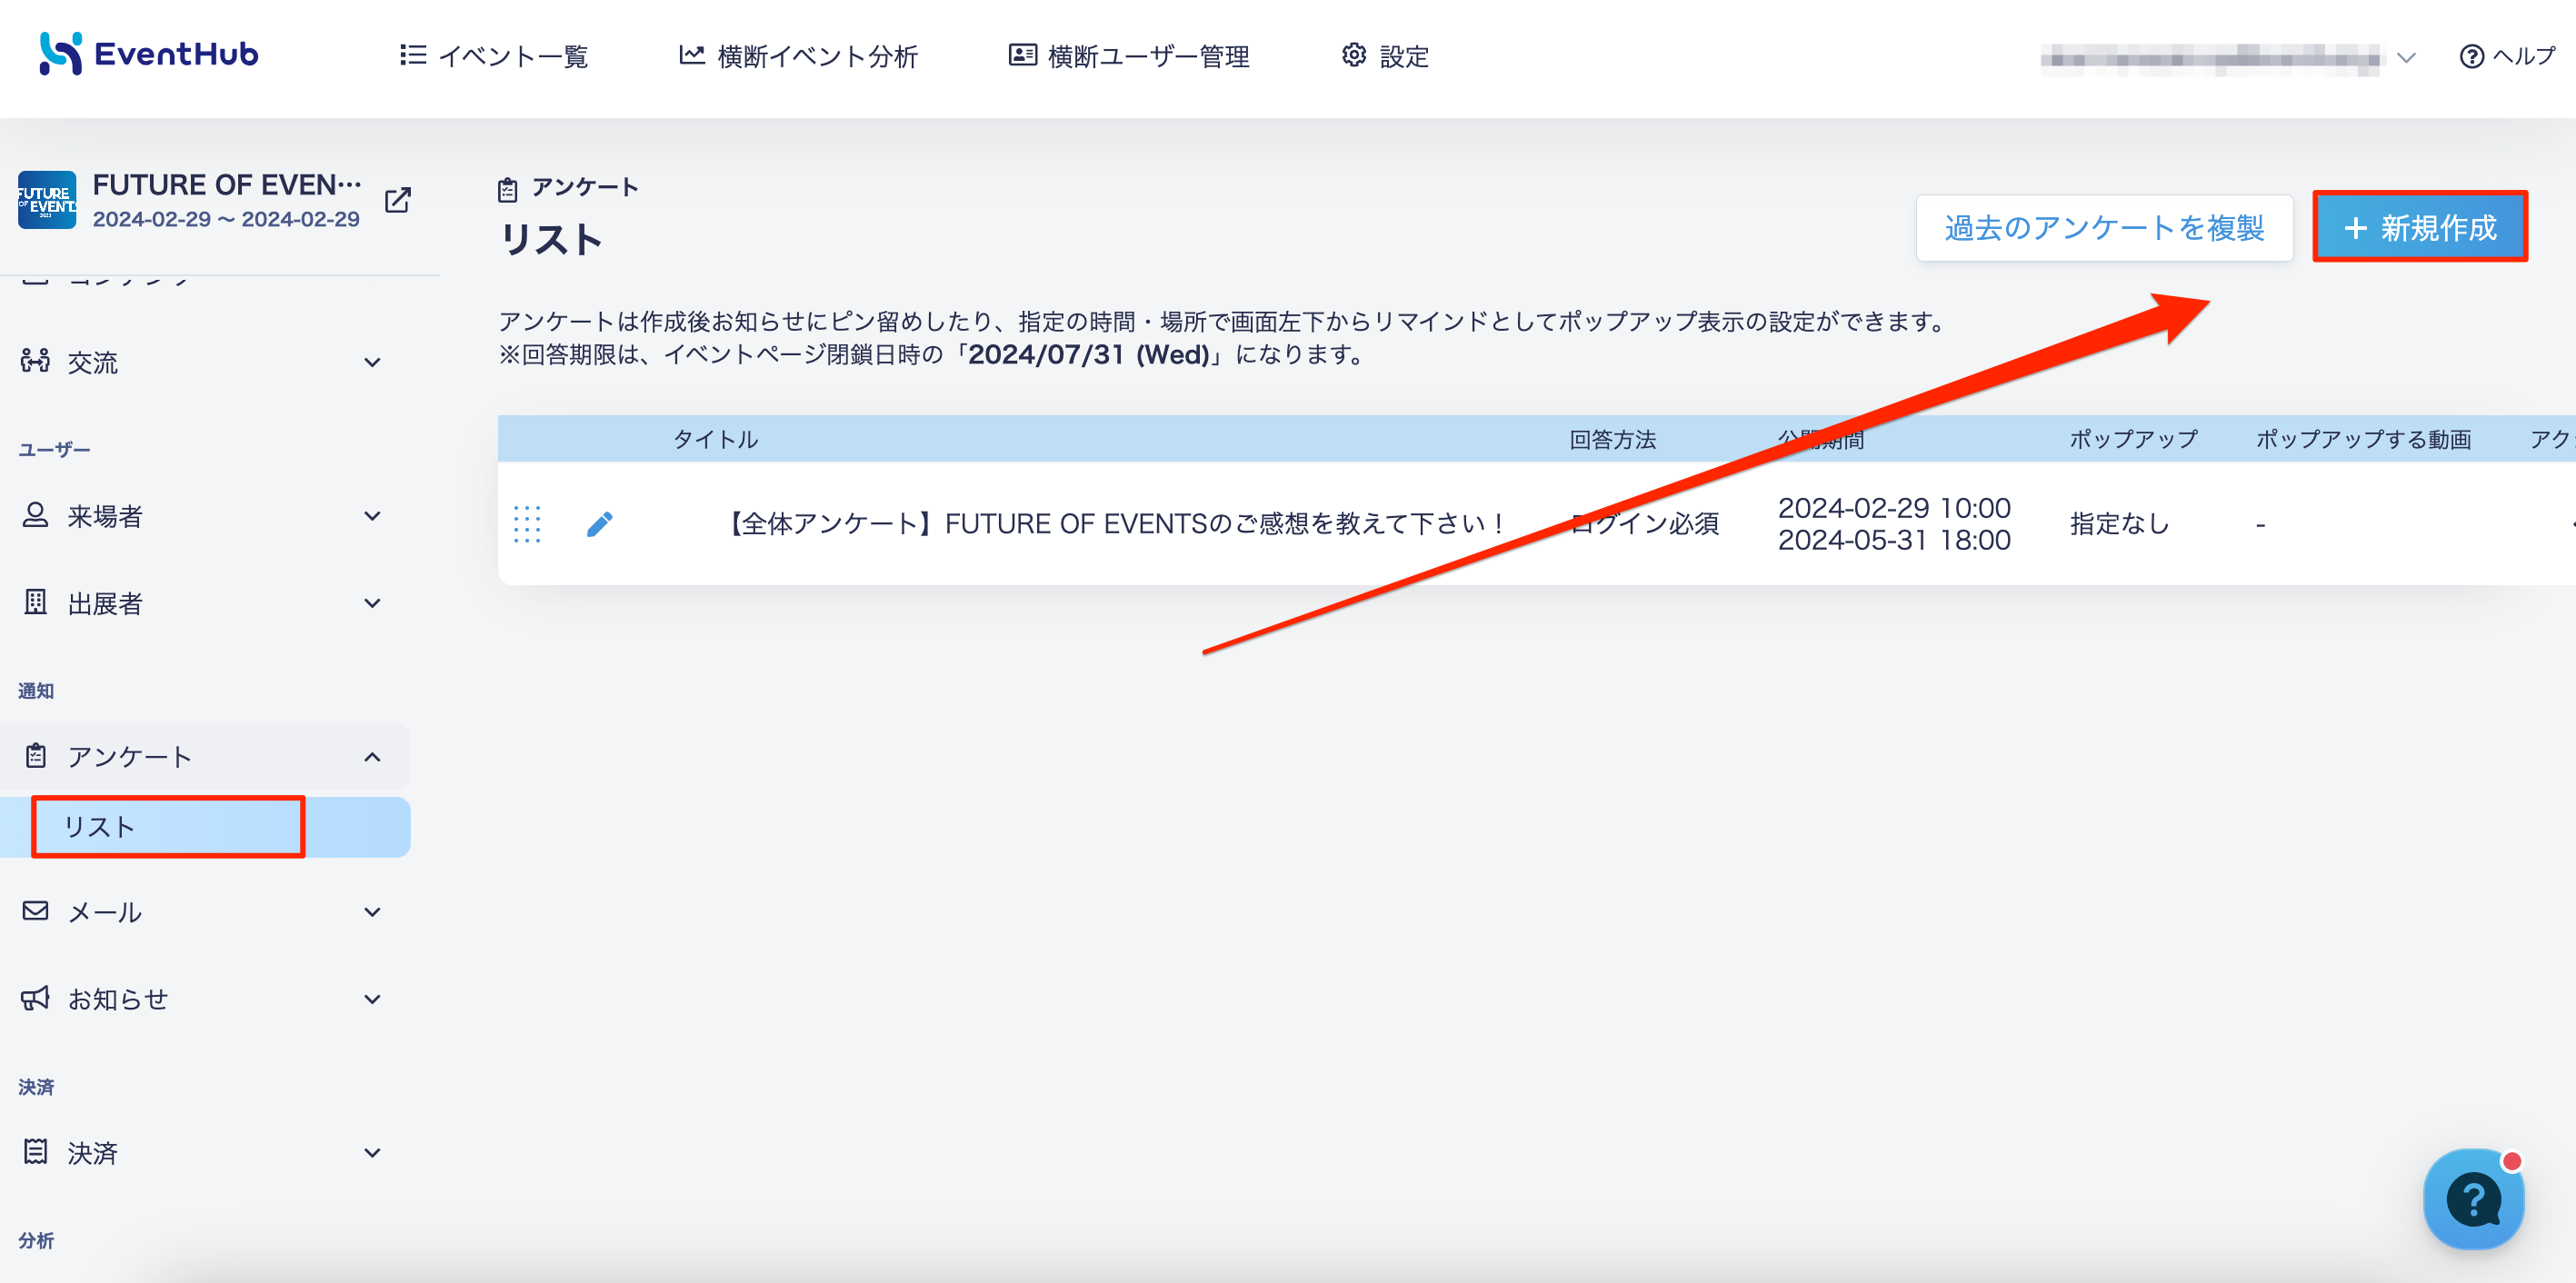The width and height of the screenshot is (2576, 1283).
Task: Click the date 2024-05-31 18:00
Action: 1894,540
